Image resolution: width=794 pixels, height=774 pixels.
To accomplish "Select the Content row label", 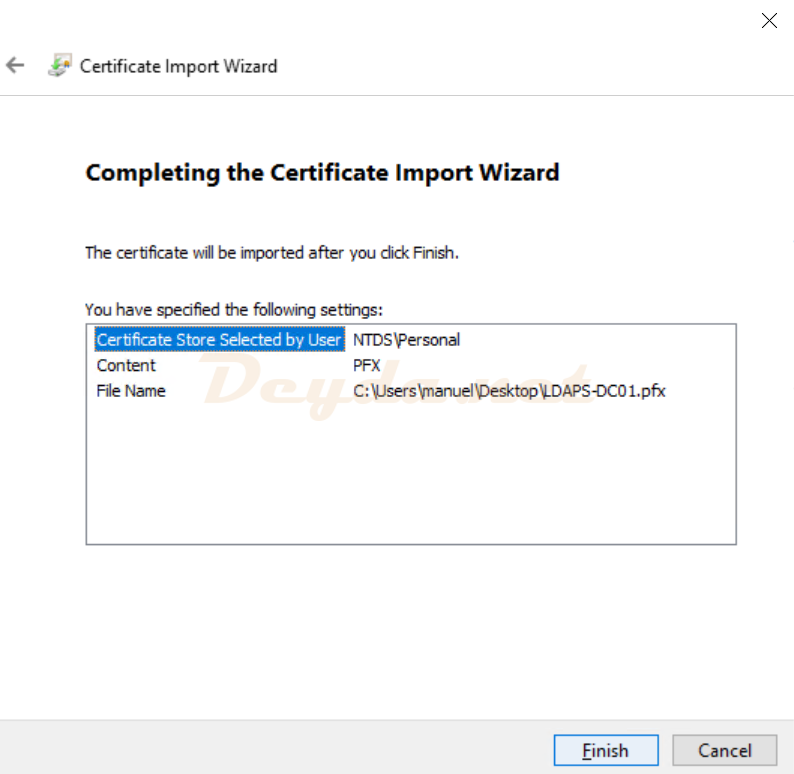I will 126,366.
